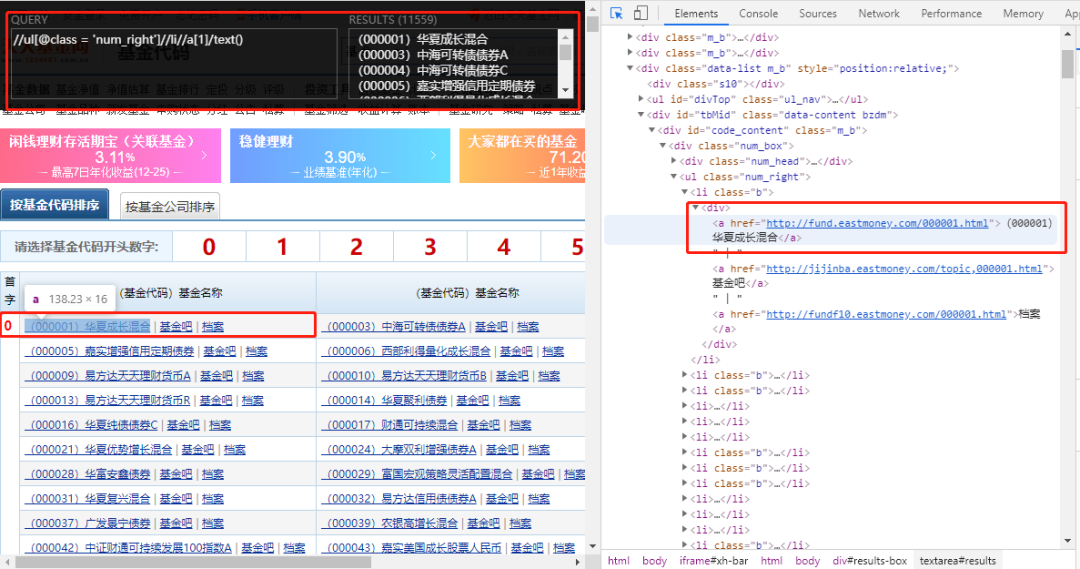Click the results box scroll up arrow
The height and width of the screenshot is (569, 1080).
[x=565, y=37]
